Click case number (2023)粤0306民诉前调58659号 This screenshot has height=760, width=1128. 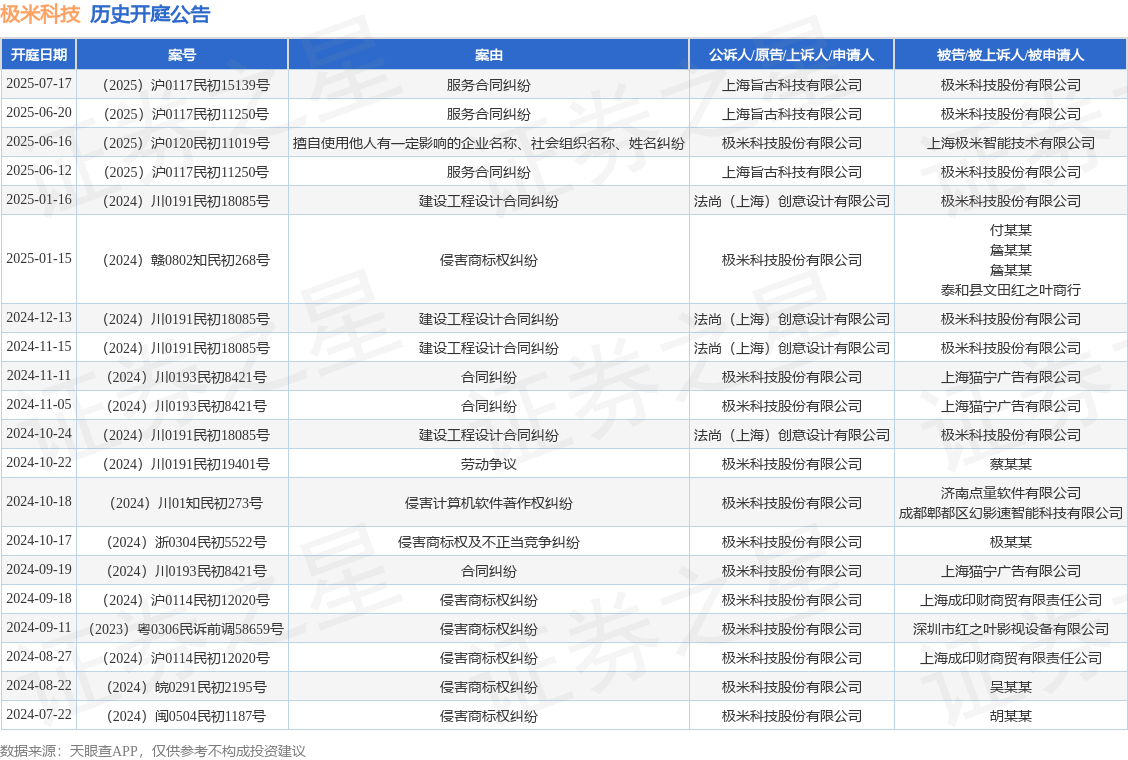click(182, 629)
